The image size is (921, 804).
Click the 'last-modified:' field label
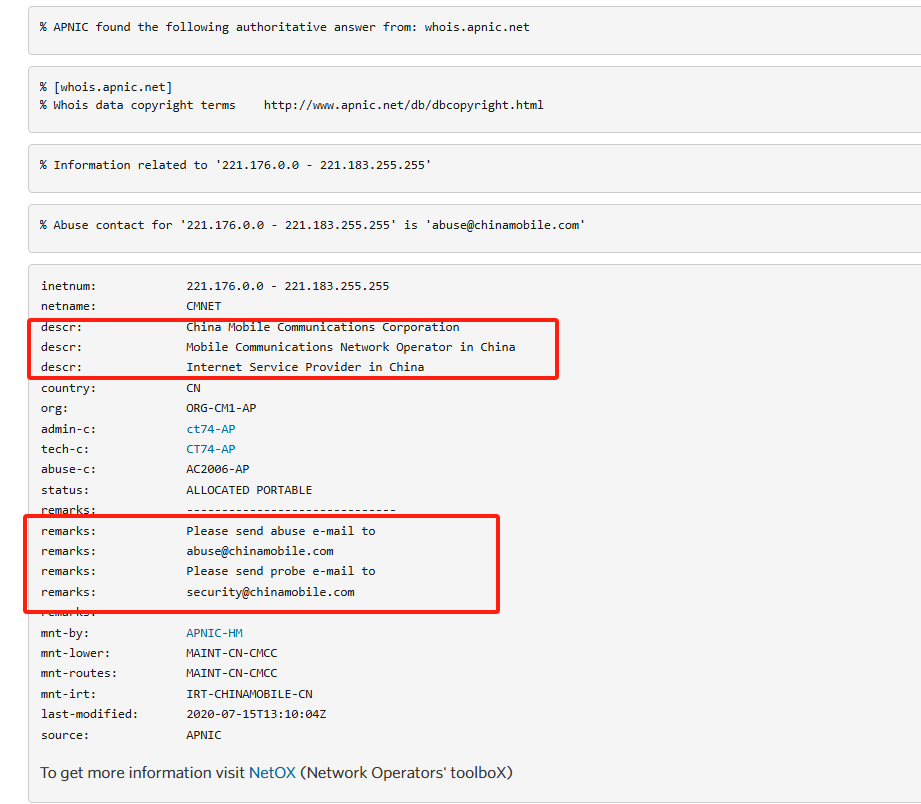pyautogui.click(x=89, y=714)
